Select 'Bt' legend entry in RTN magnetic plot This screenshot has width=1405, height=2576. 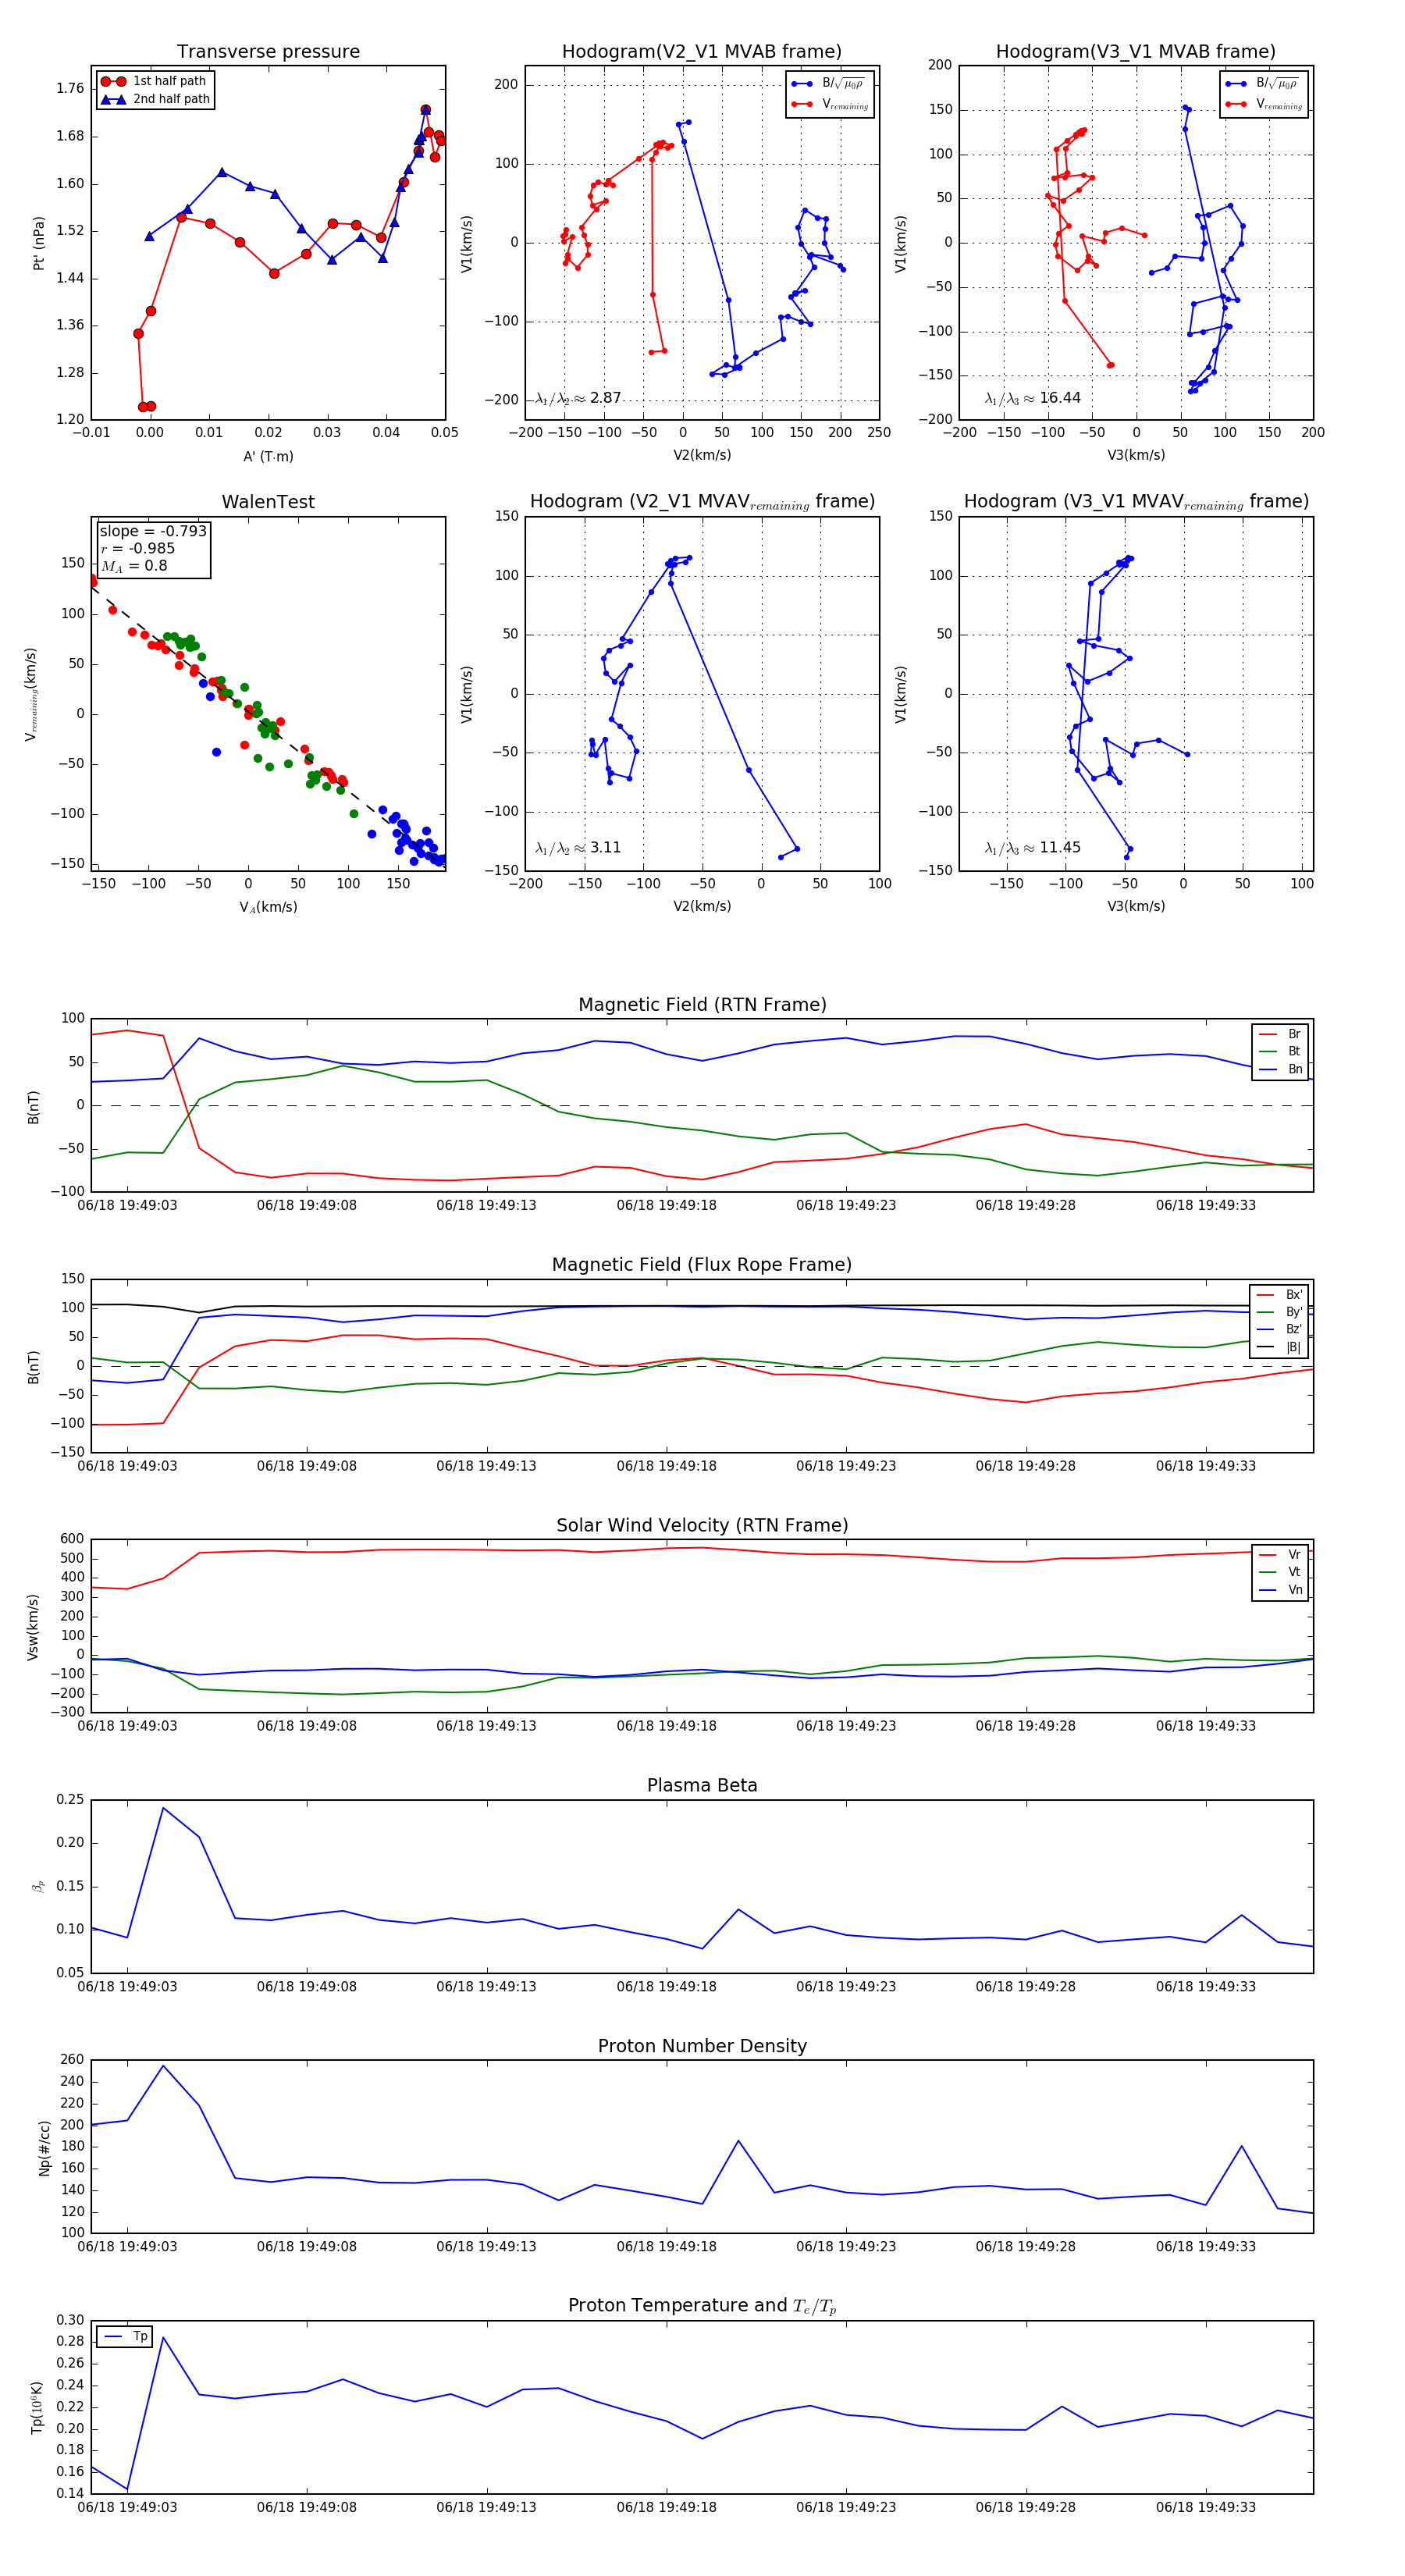click(1280, 1051)
